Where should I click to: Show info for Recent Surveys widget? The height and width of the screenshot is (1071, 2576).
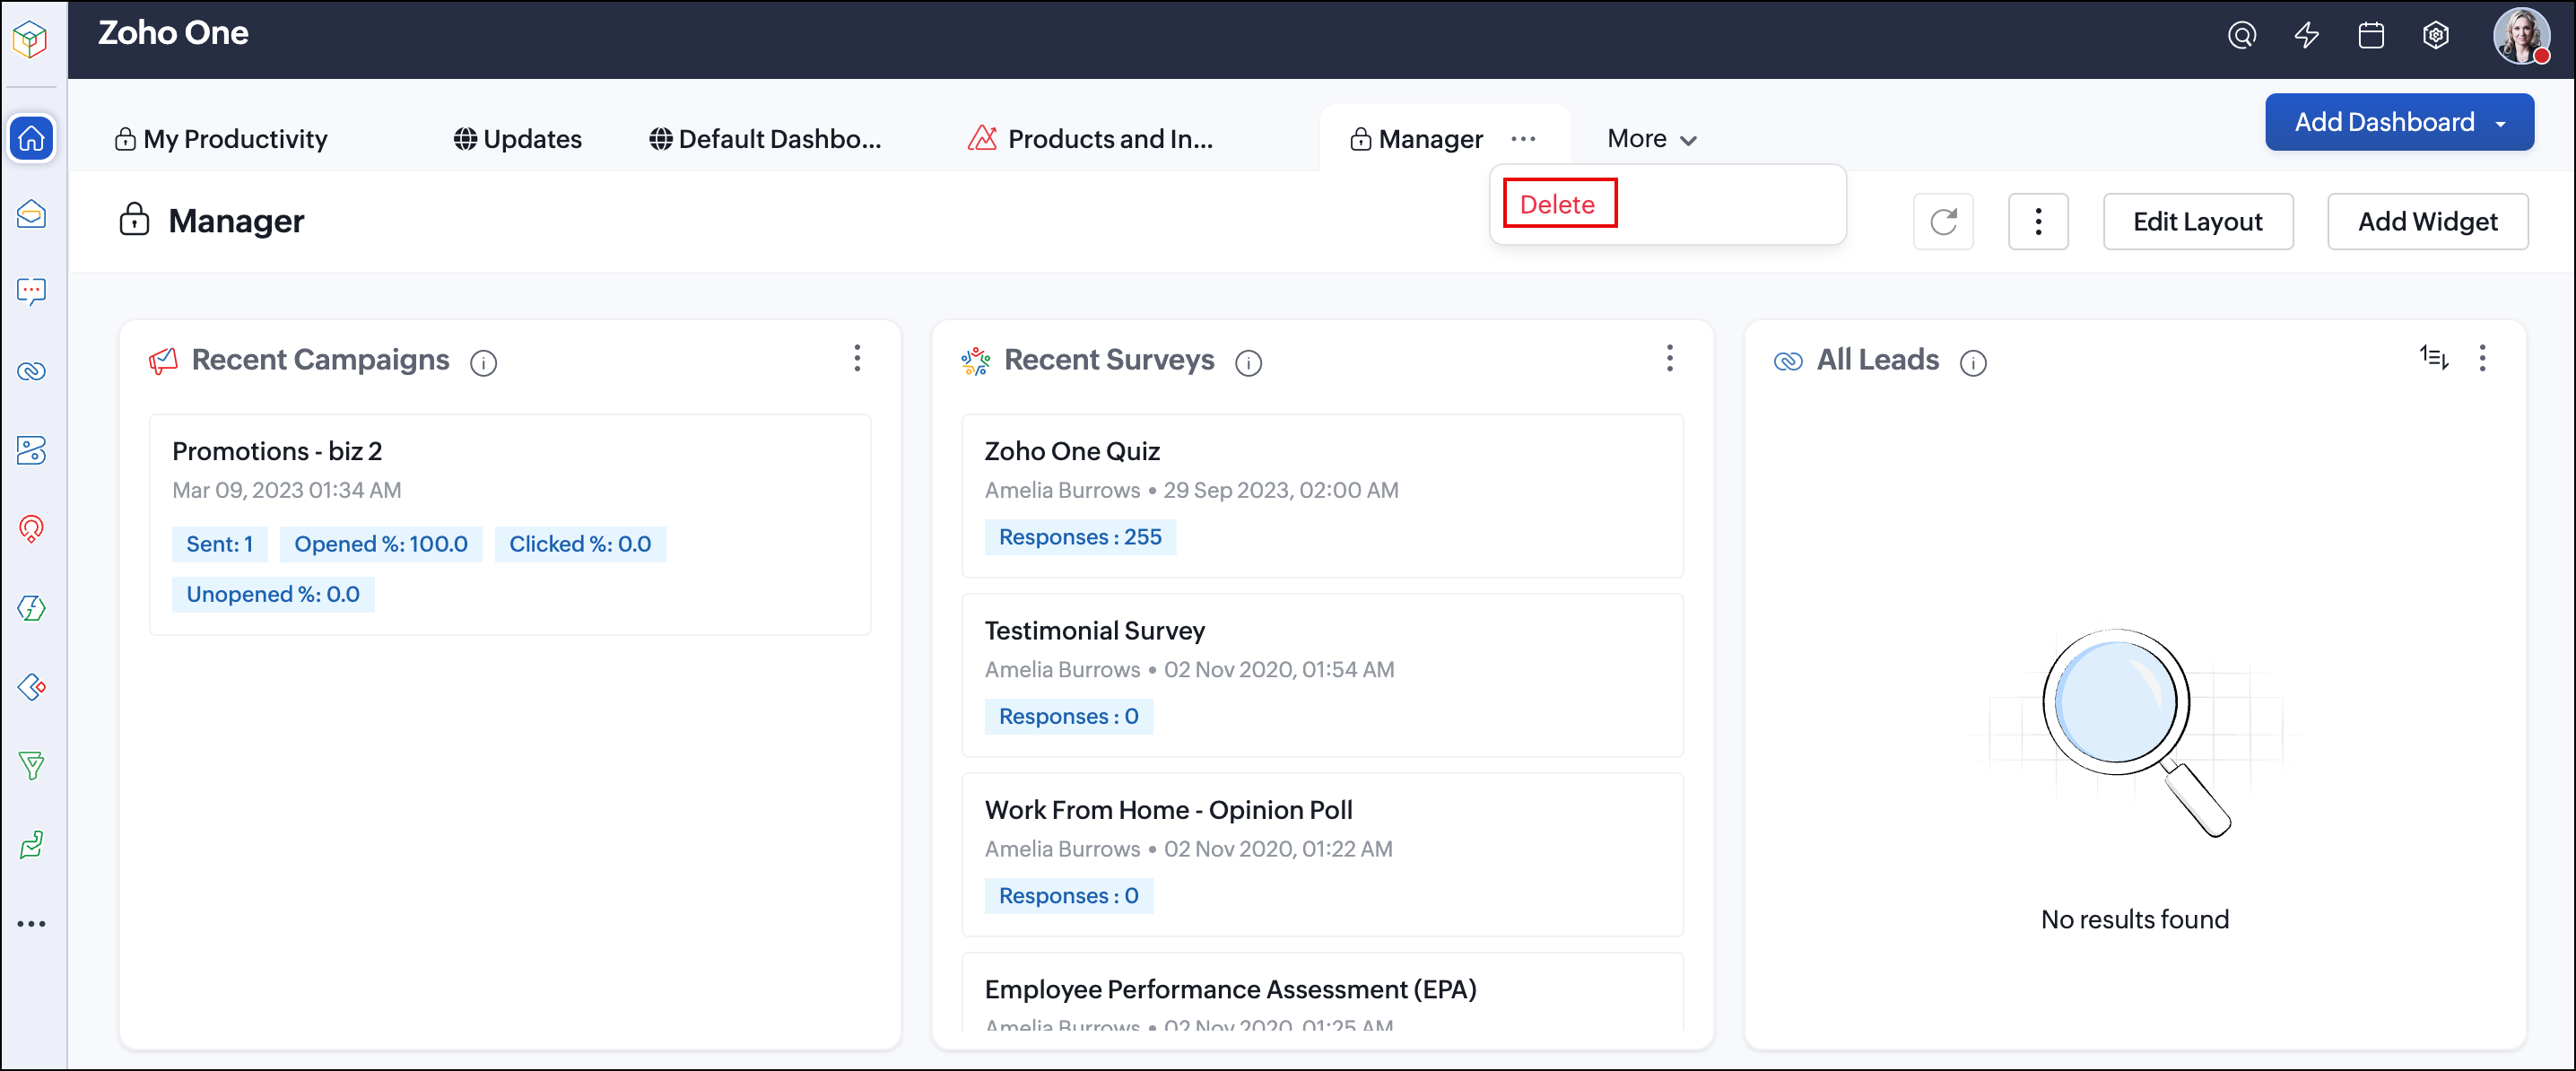click(x=1248, y=362)
